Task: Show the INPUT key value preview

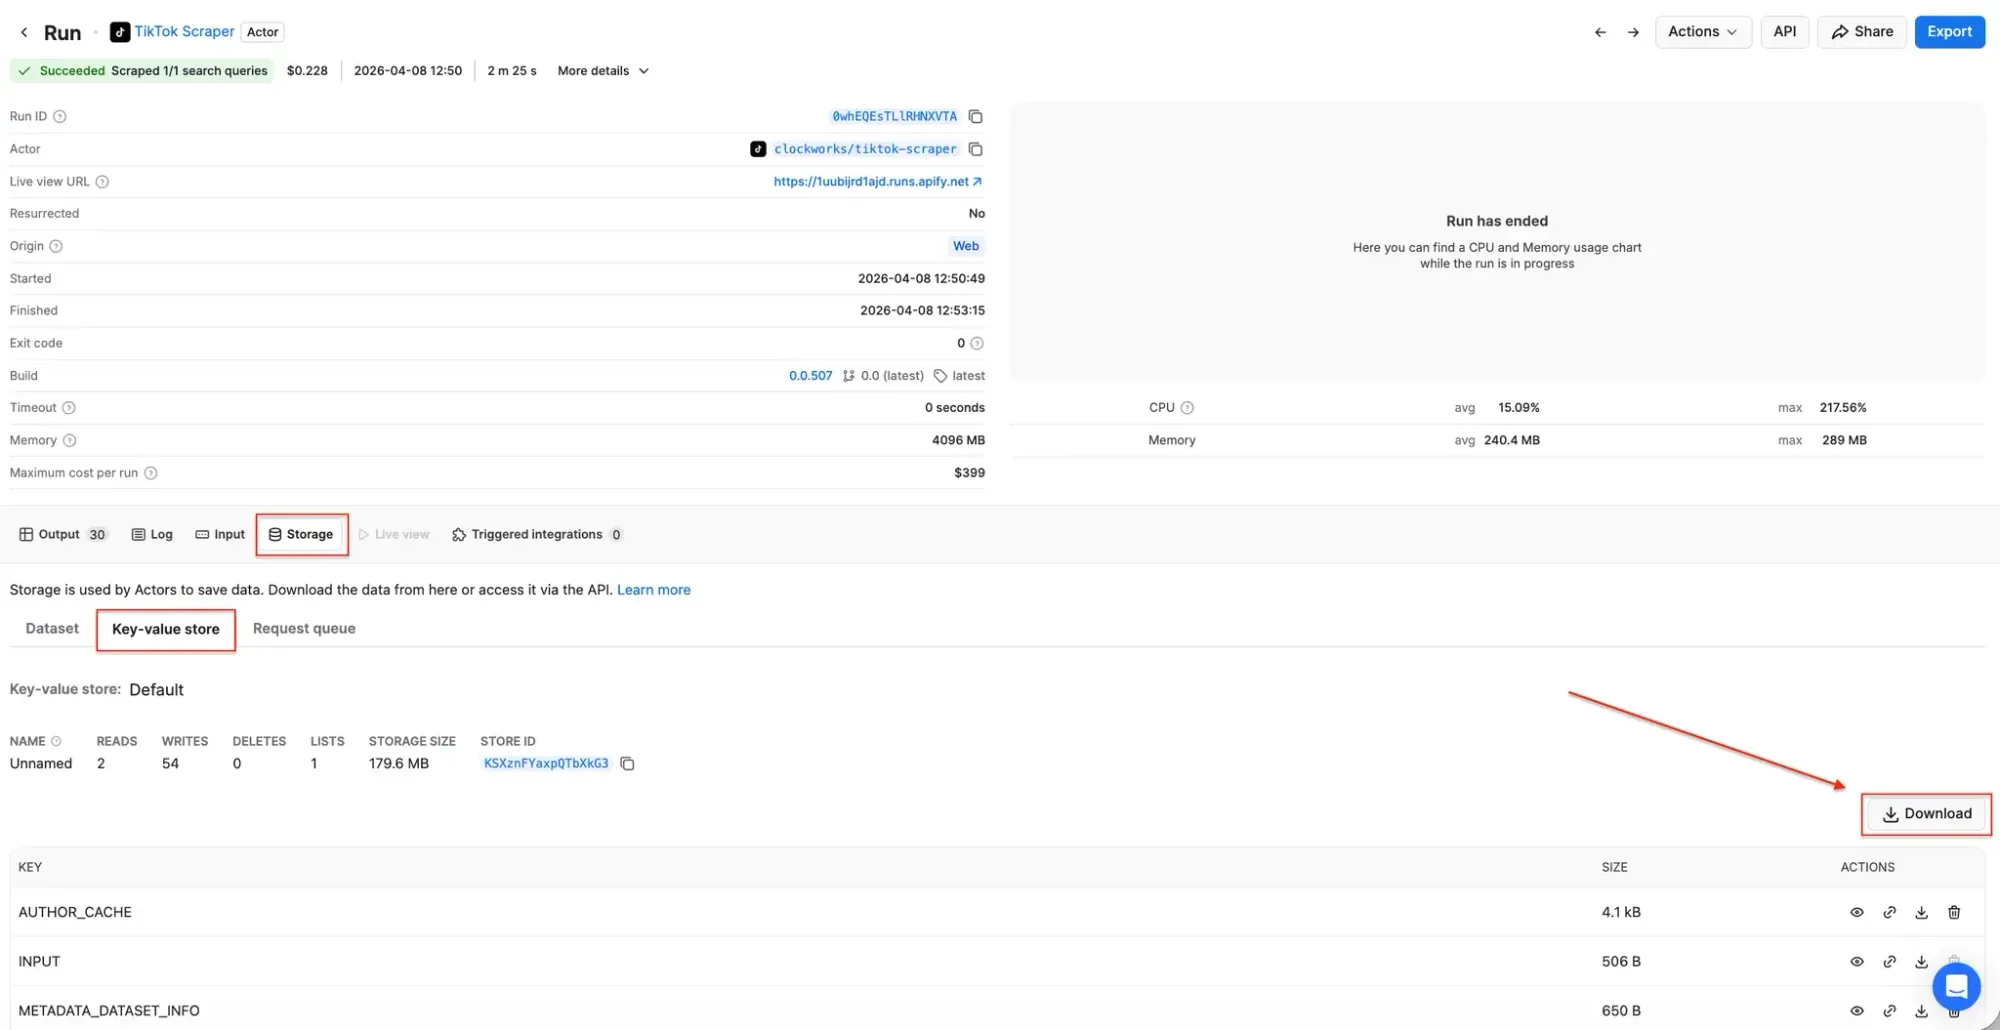Action: tap(1857, 961)
